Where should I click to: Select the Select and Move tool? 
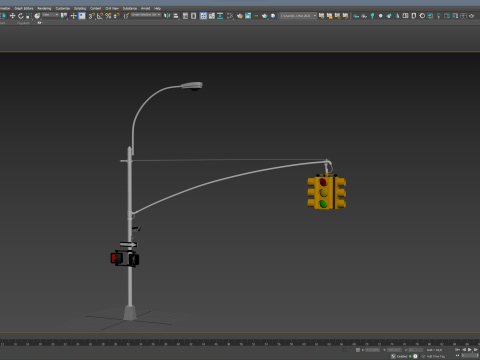pyautogui.click(x=12, y=16)
